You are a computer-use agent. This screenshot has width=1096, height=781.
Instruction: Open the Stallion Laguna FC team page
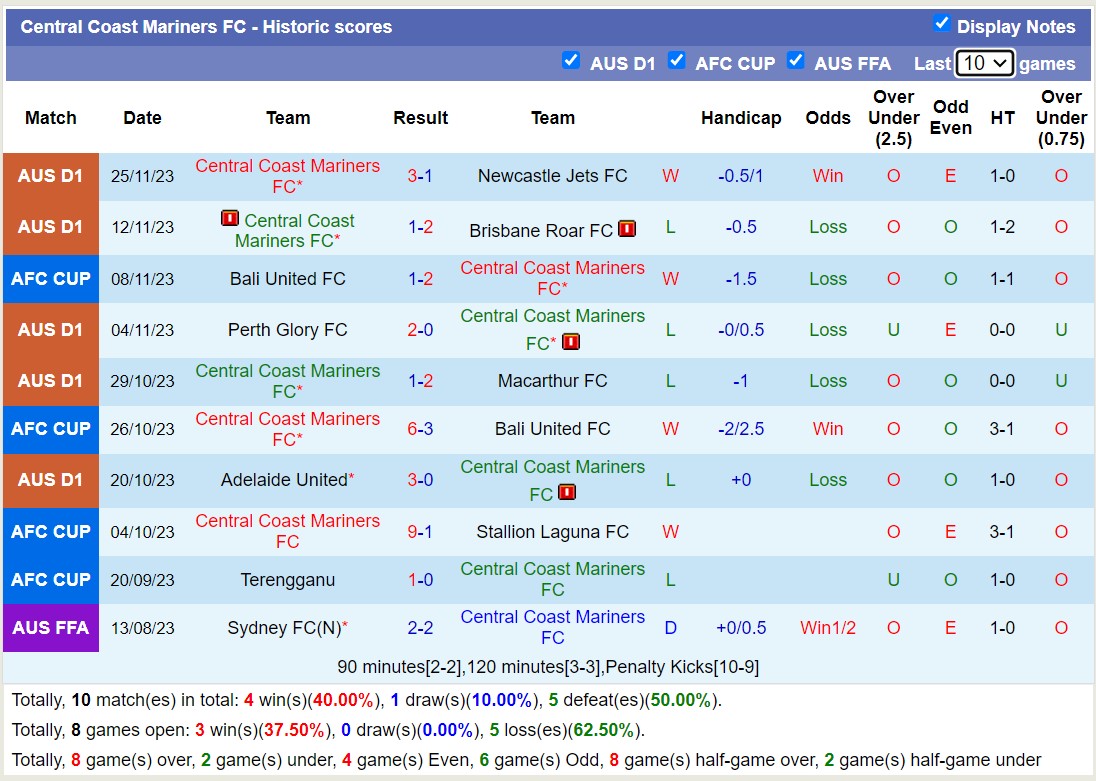(552, 532)
